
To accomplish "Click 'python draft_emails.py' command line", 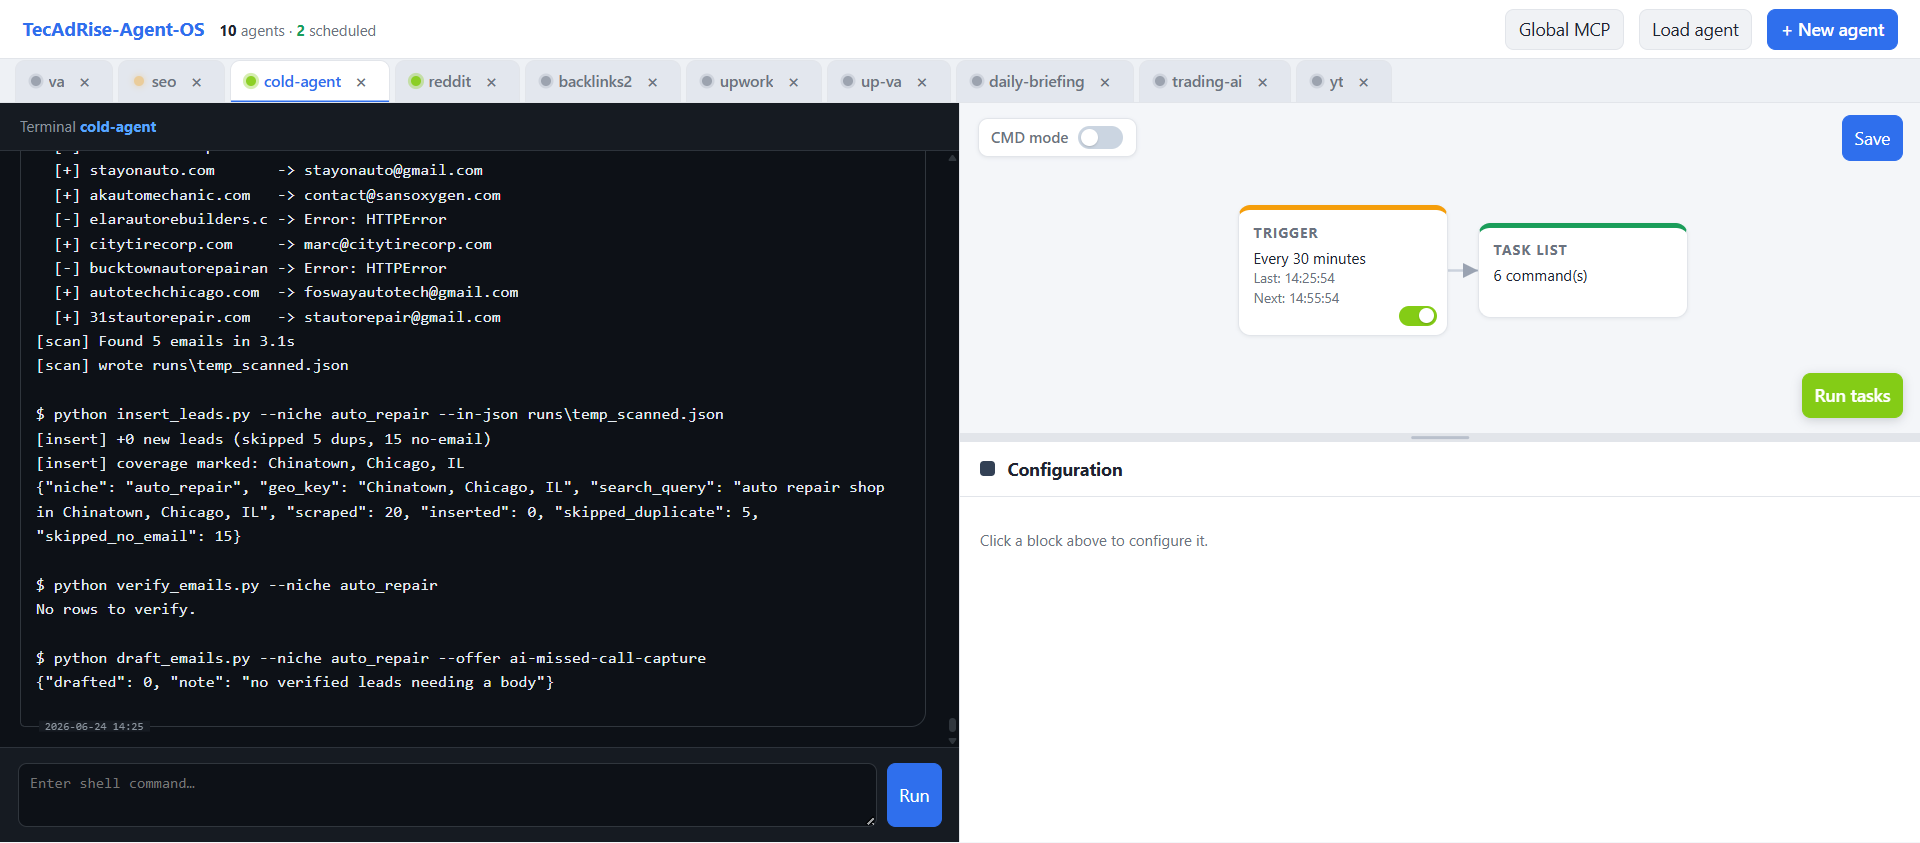I will [x=371, y=658].
